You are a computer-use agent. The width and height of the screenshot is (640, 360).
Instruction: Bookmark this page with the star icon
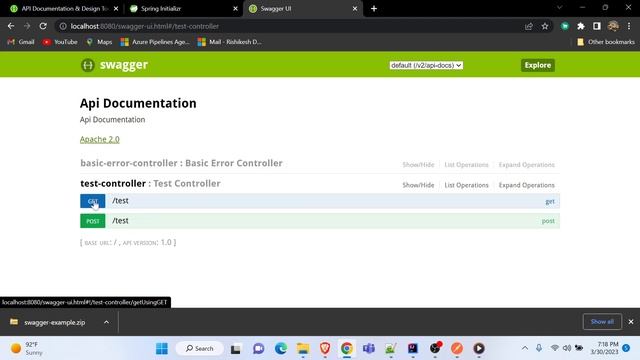(545, 26)
